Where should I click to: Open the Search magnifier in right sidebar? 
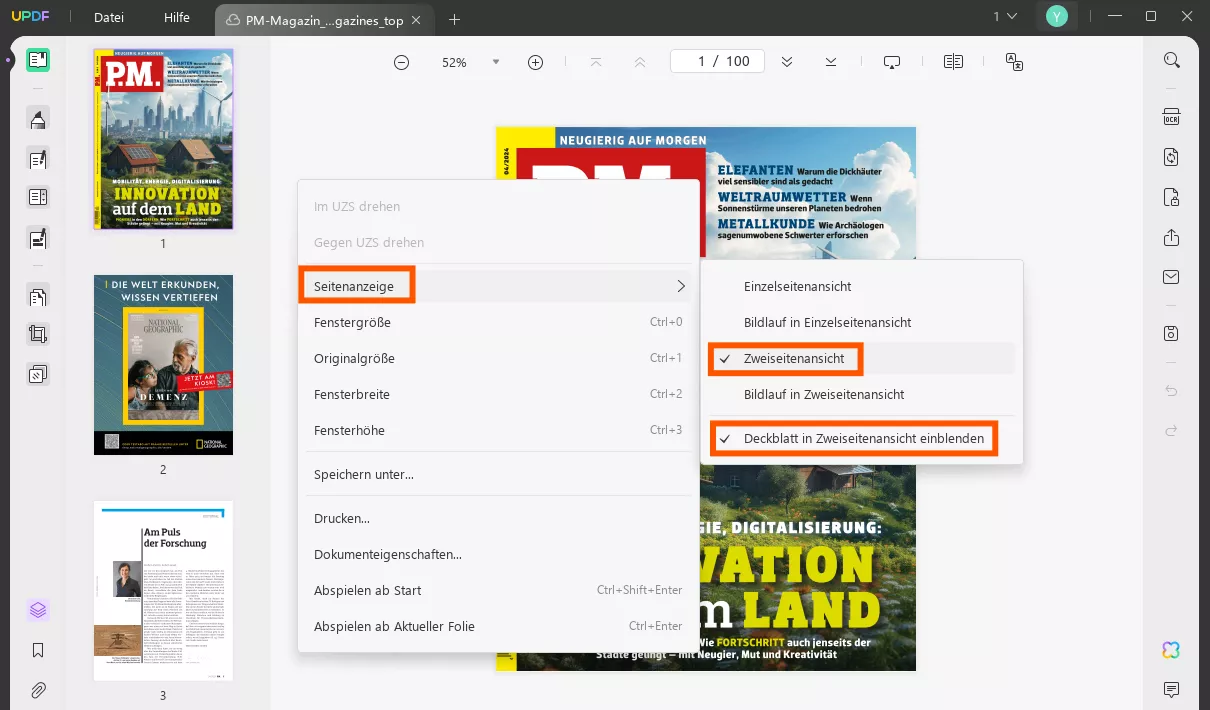[1171, 60]
